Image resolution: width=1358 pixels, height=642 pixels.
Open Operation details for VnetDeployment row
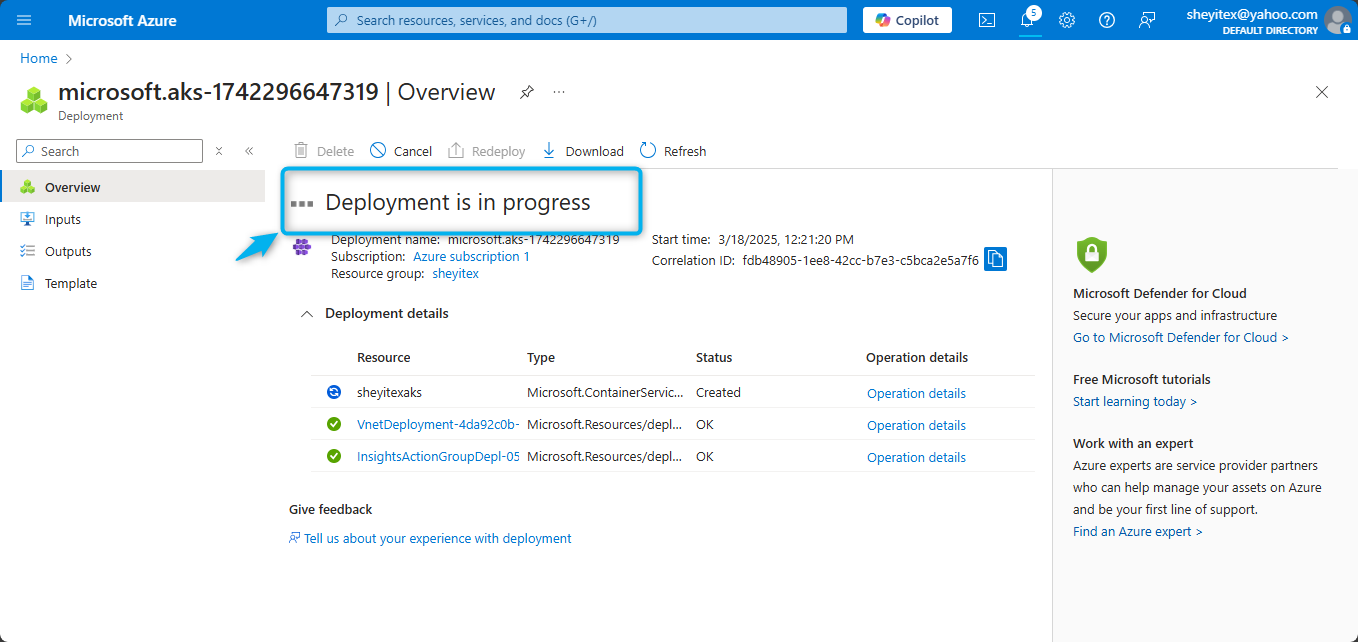tap(916, 425)
